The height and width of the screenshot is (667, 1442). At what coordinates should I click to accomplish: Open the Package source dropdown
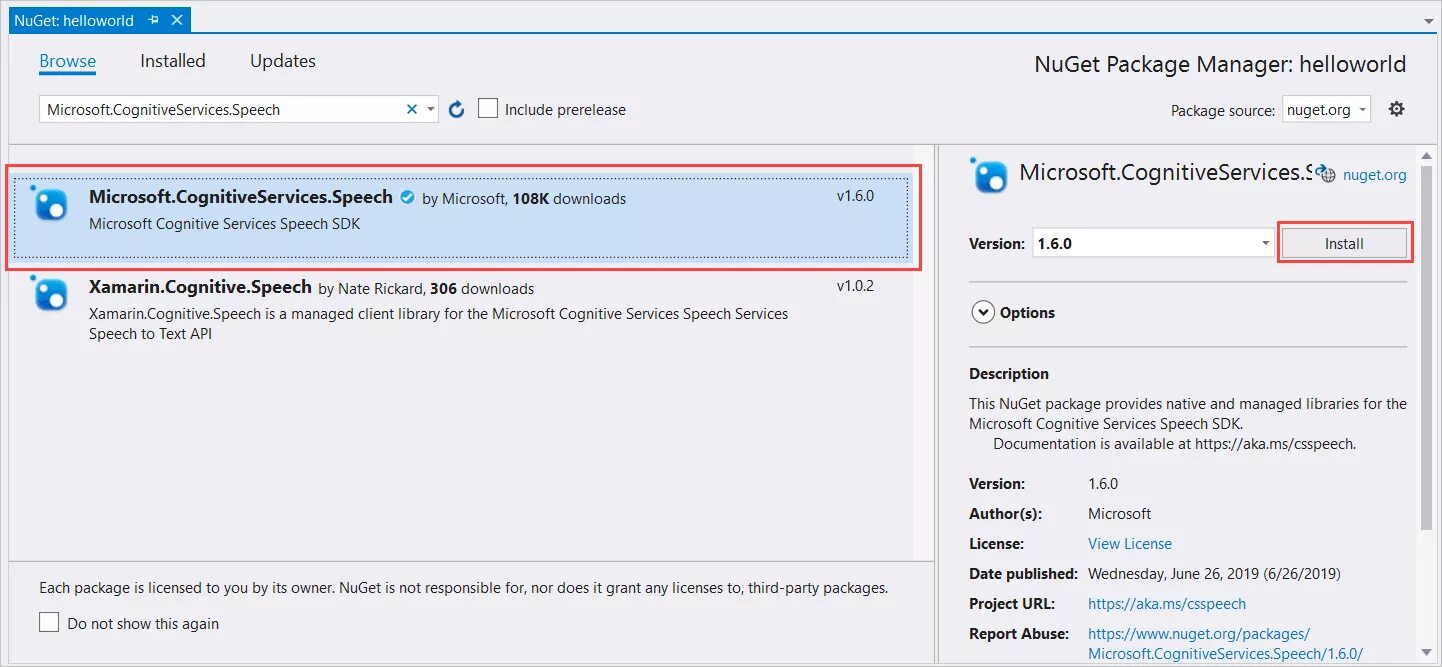click(x=1326, y=110)
